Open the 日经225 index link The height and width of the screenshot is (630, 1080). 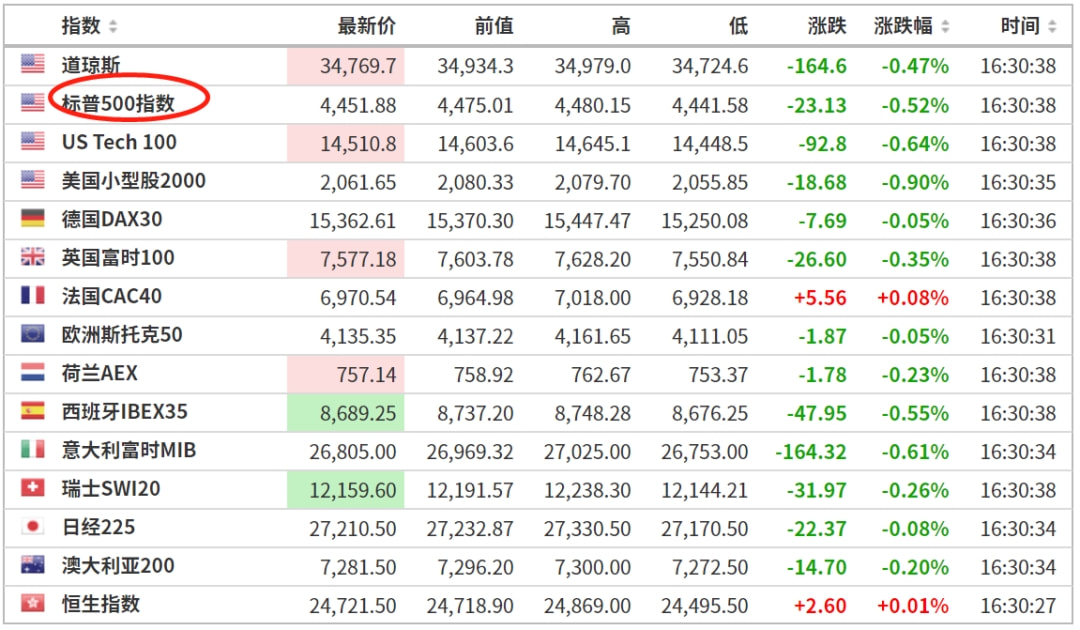click(98, 527)
